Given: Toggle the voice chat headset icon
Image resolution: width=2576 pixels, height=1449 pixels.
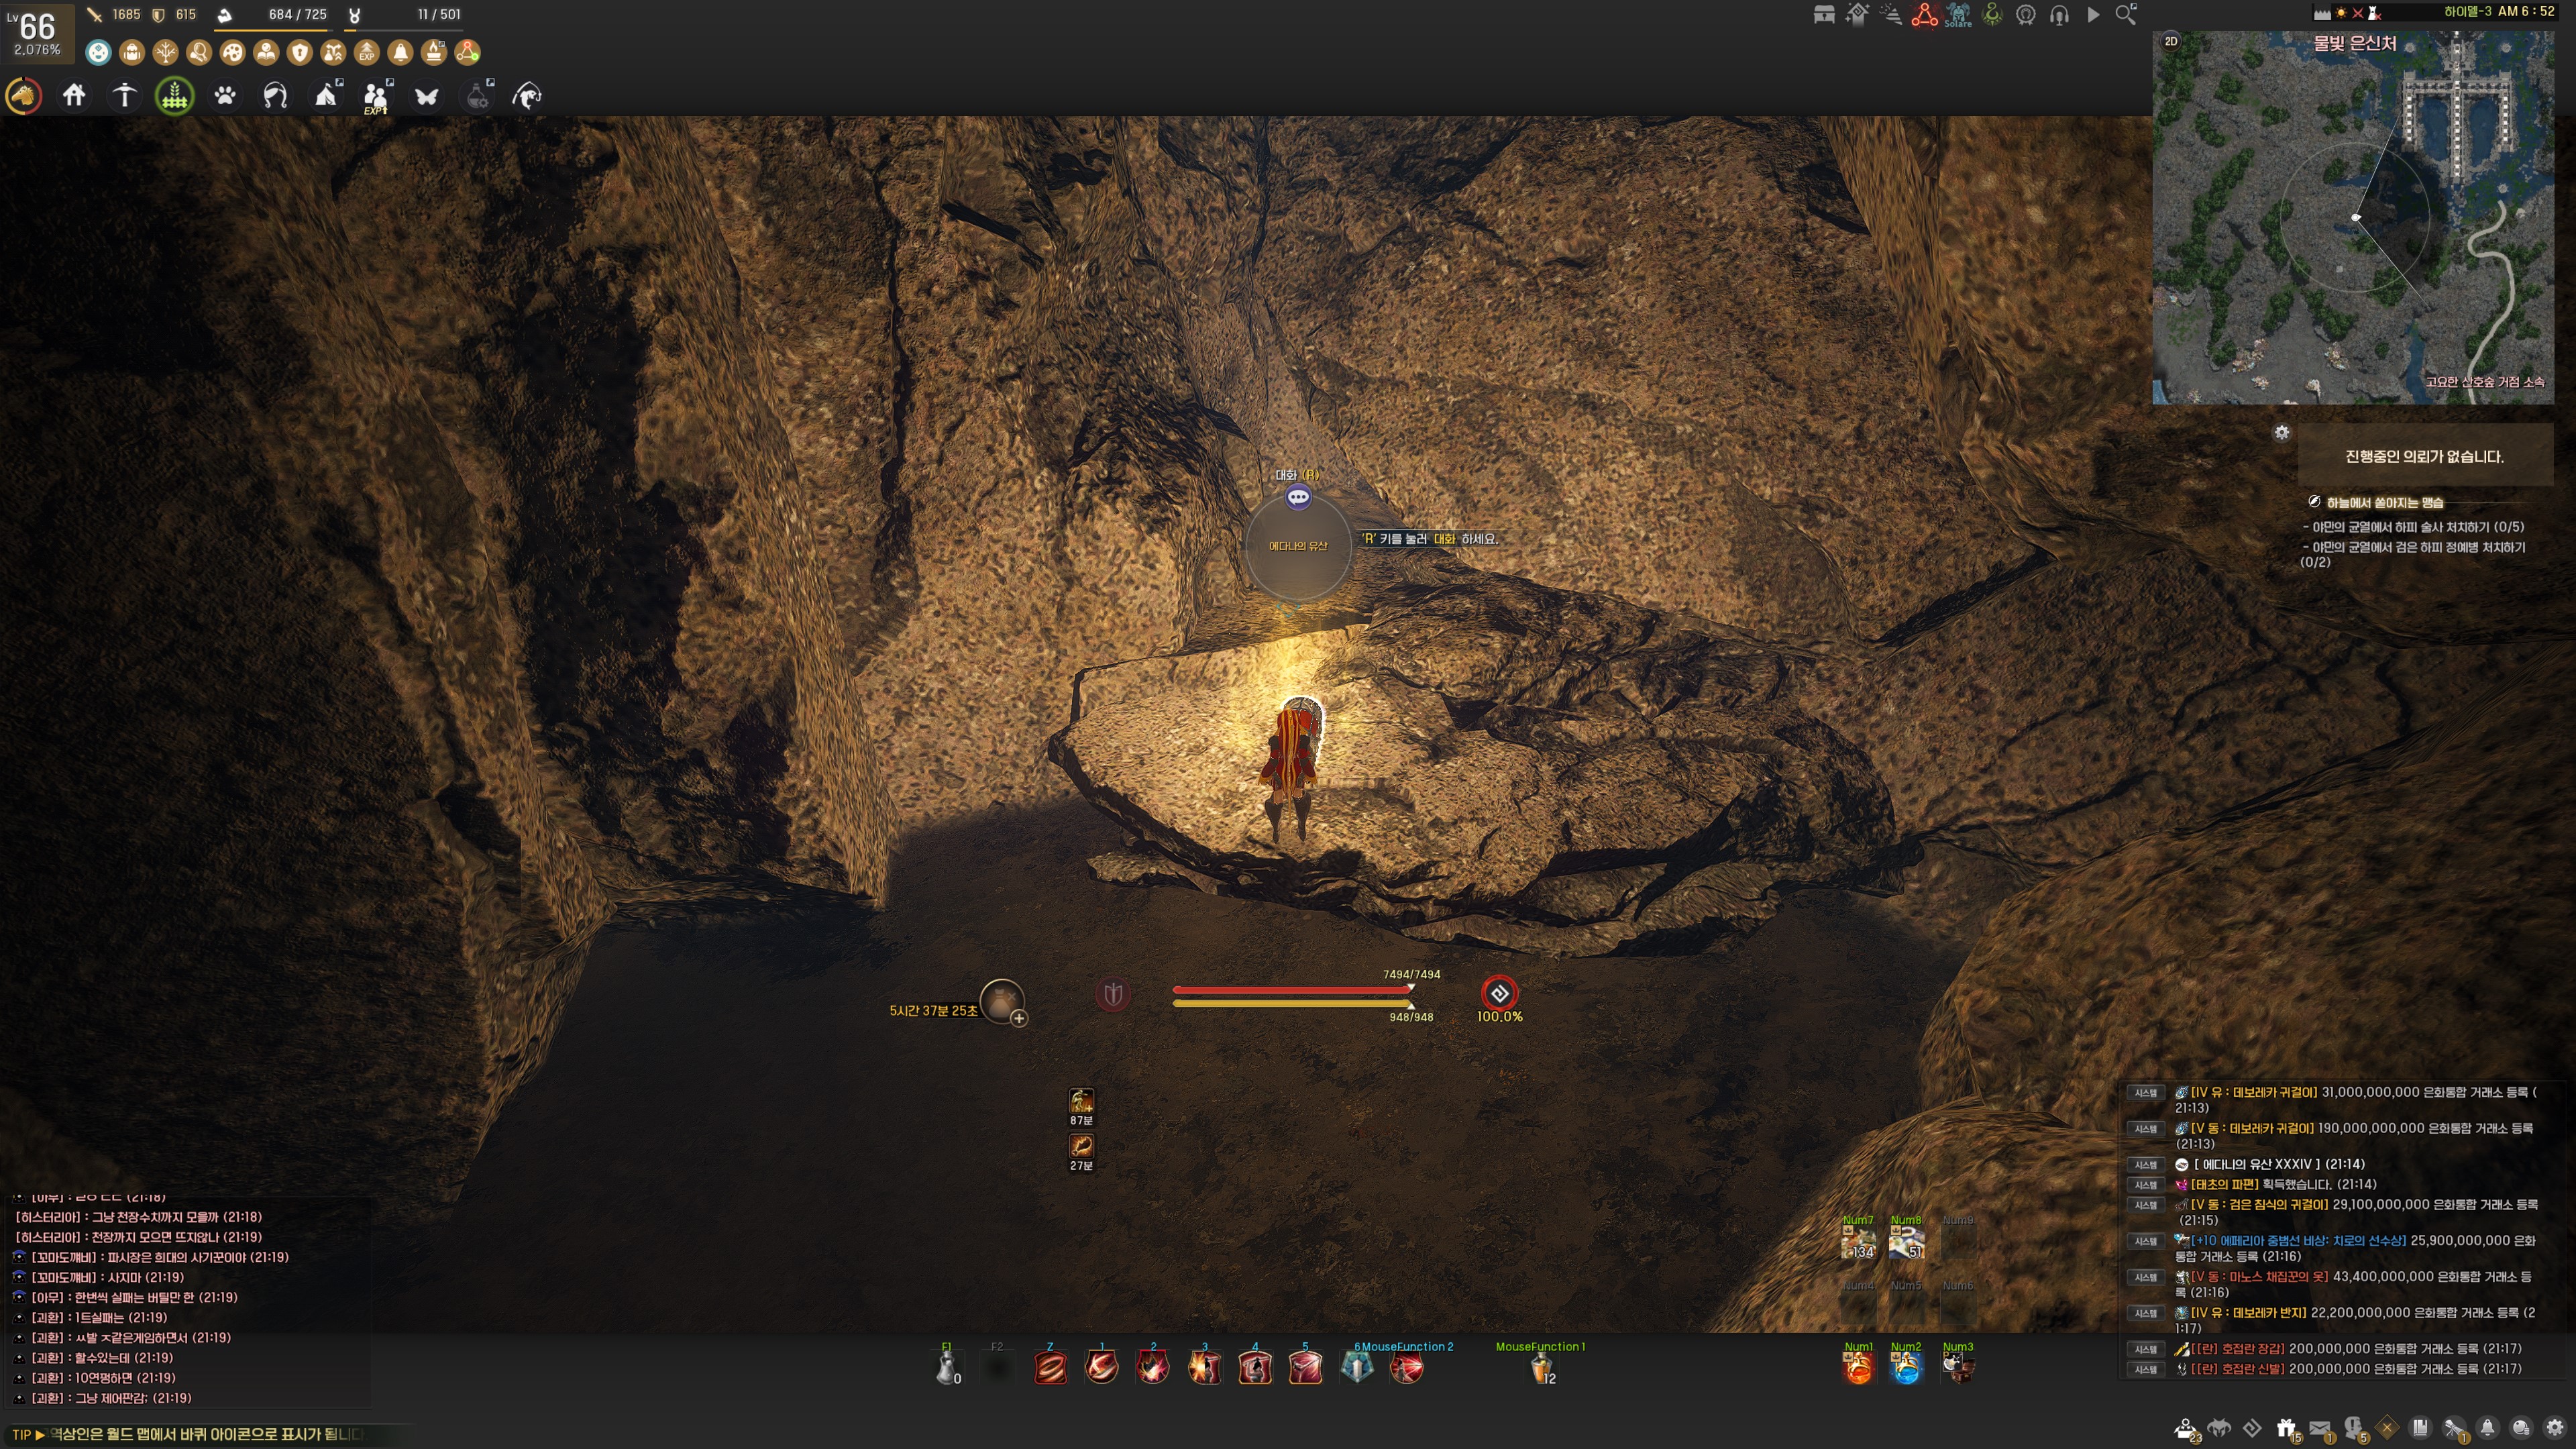Looking at the screenshot, I should pos(2059,15).
